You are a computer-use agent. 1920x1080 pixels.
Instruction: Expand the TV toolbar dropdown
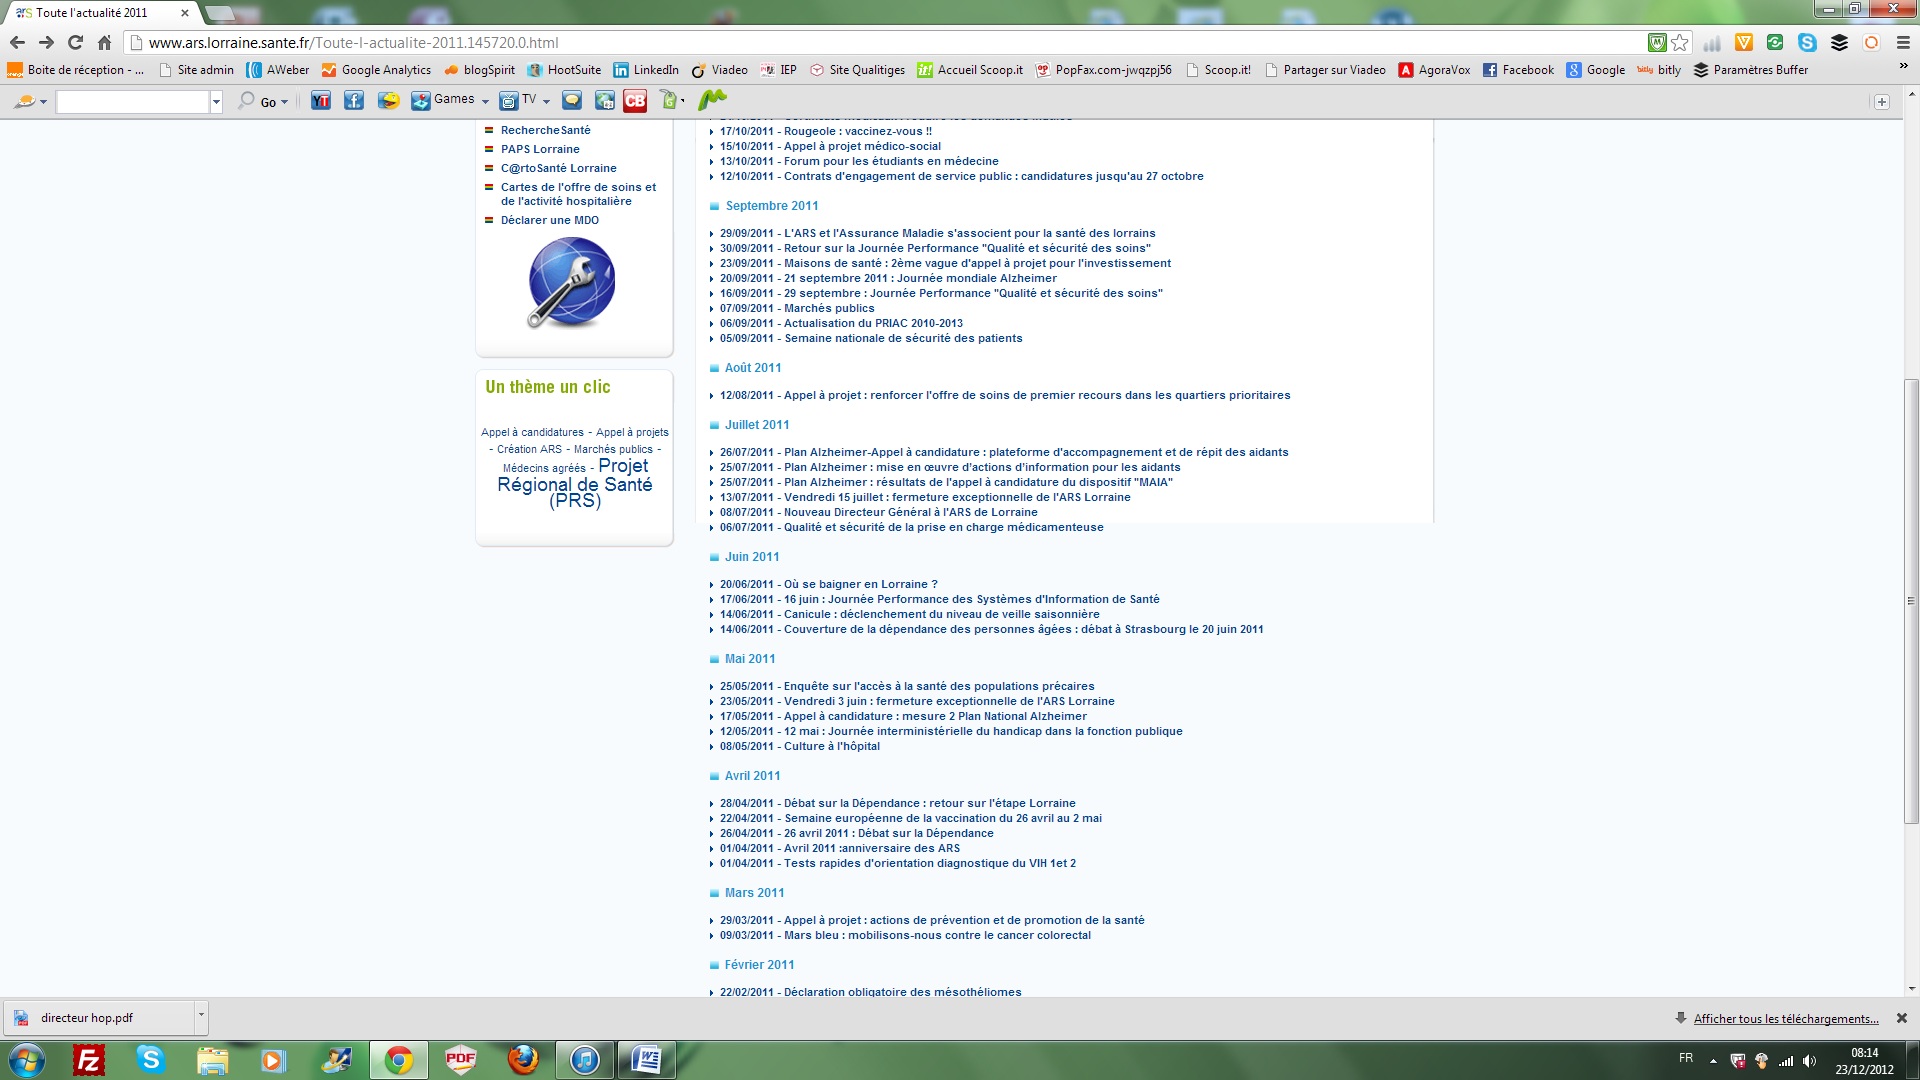point(546,101)
